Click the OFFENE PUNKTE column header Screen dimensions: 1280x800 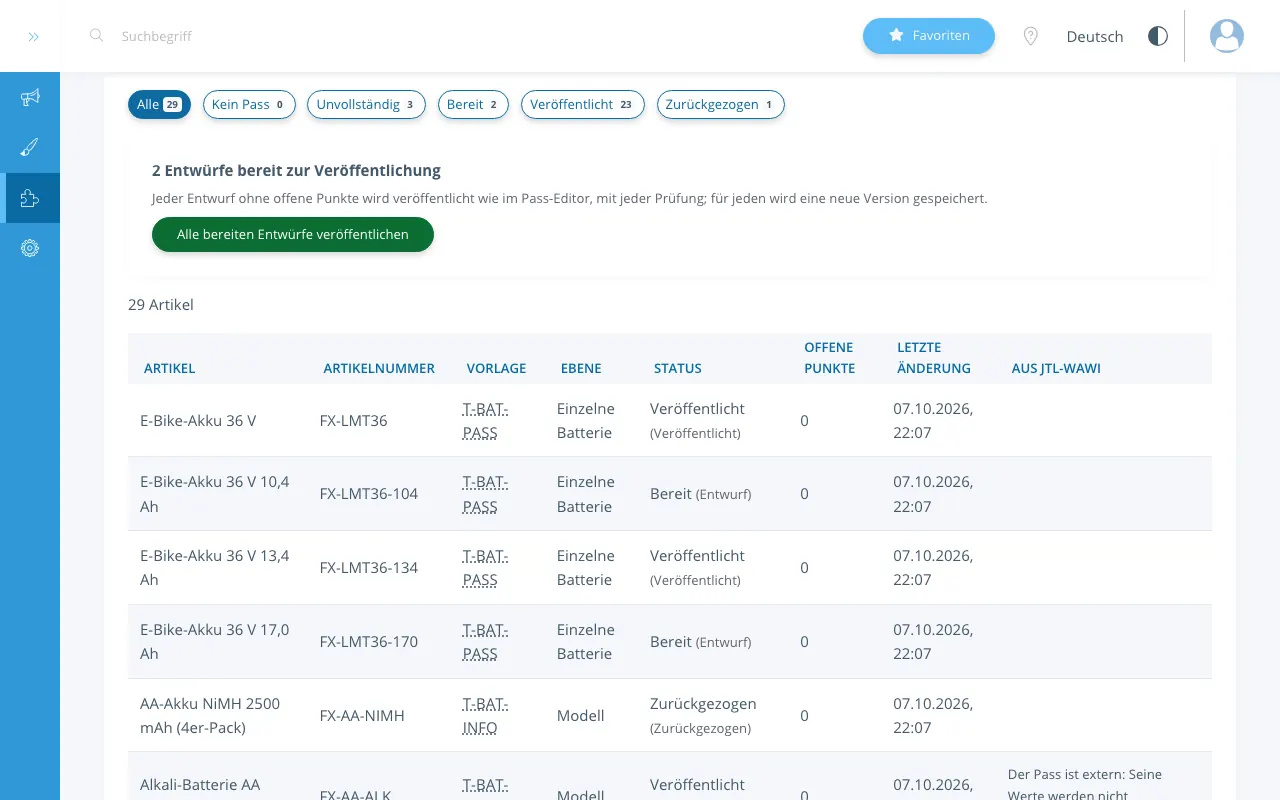(x=830, y=358)
